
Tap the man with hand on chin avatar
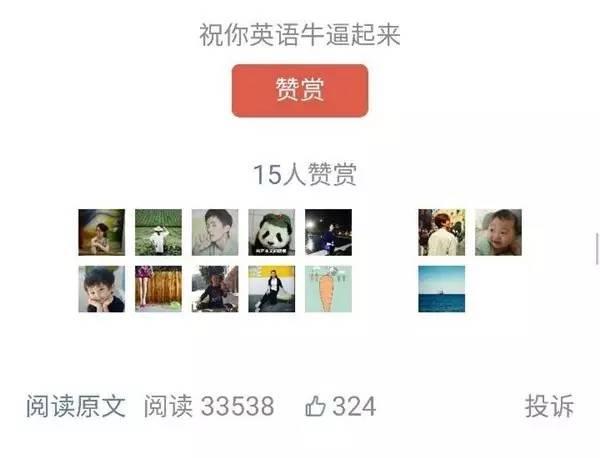(x=215, y=232)
